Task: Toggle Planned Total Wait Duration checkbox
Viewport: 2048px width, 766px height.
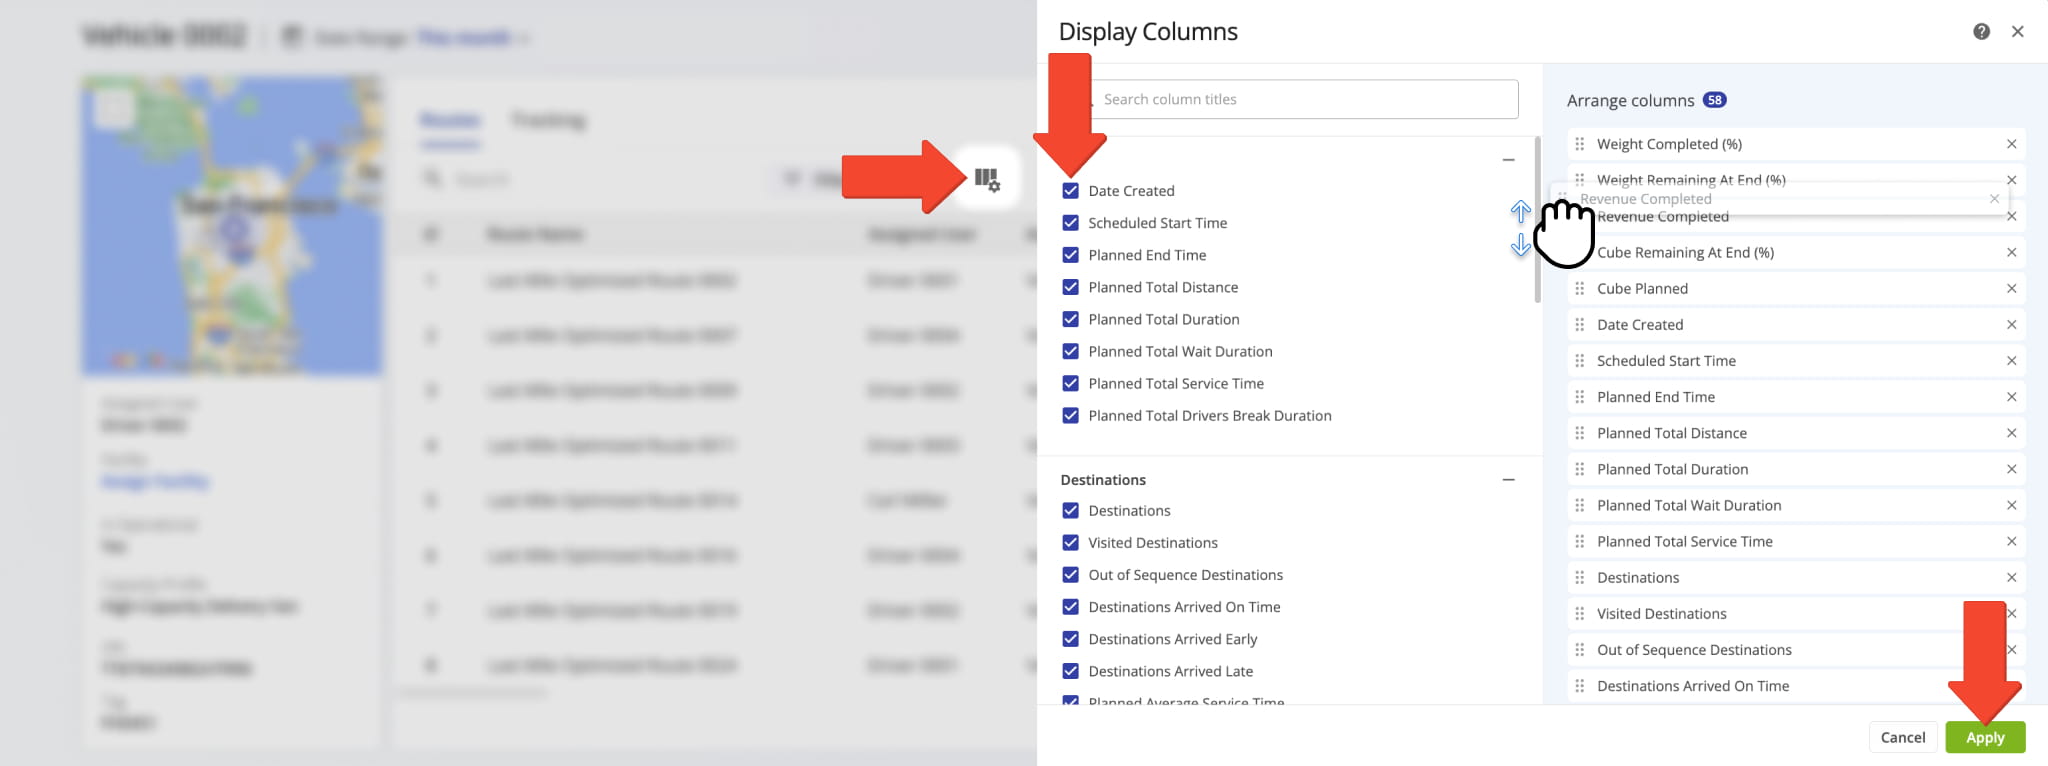Action: coord(1070,352)
